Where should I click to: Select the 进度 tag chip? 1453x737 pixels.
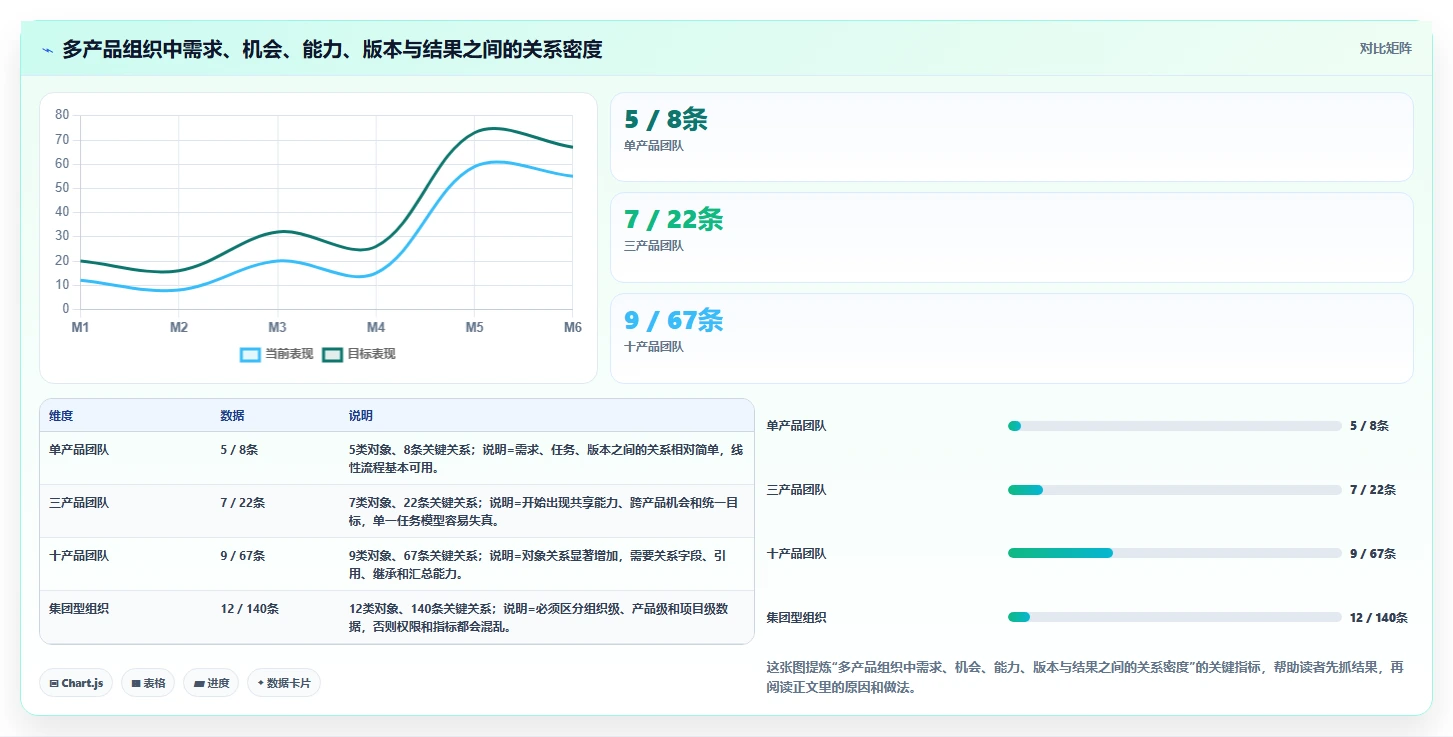click(x=211, y=683)
